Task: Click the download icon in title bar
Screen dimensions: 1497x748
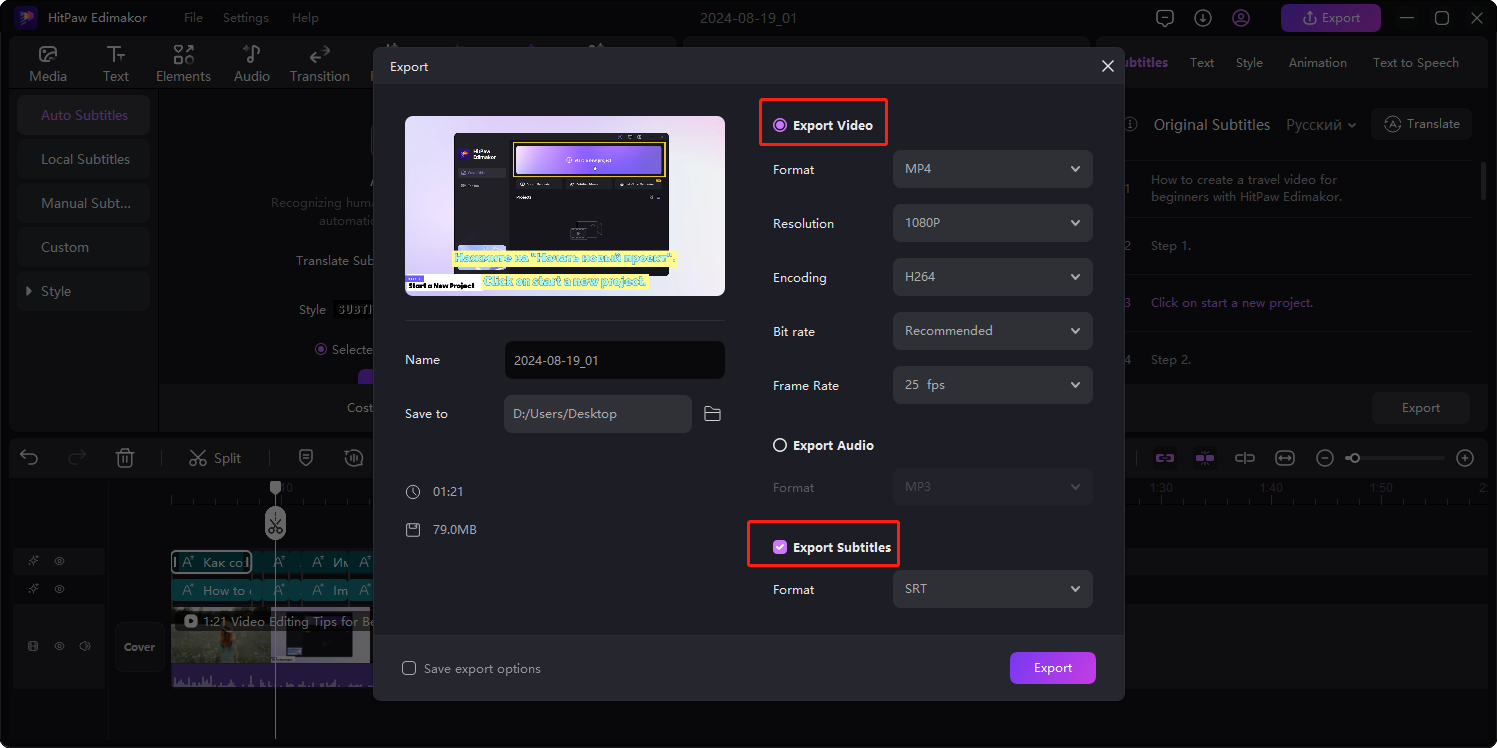Action: pos(1203,18)
